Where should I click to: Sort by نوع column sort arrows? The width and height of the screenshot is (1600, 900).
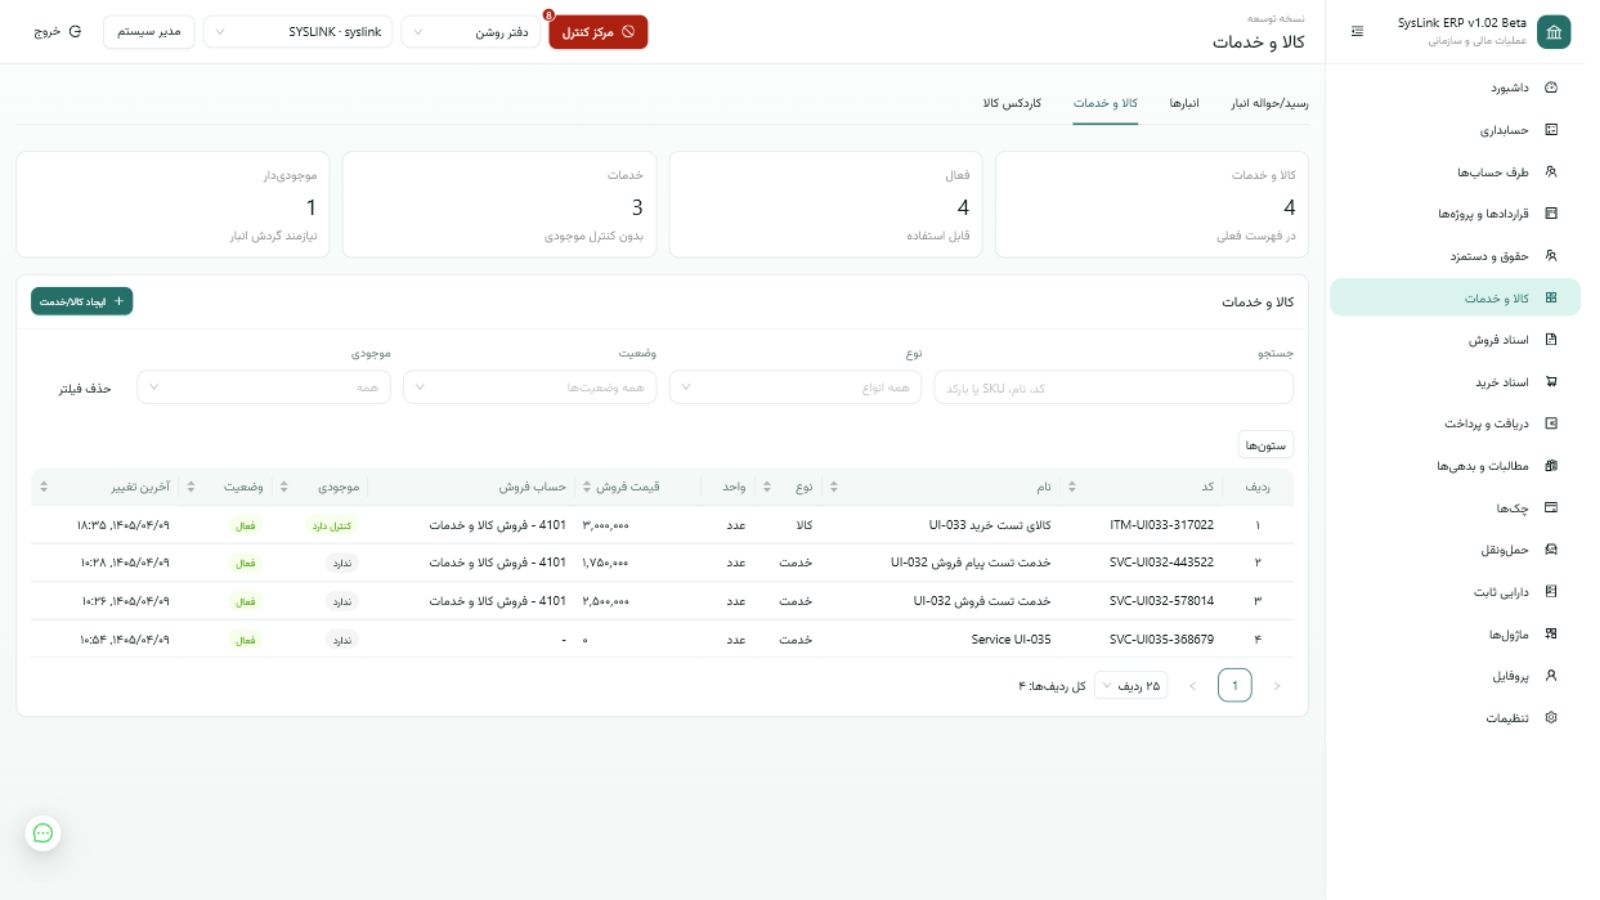pos(767,487)
